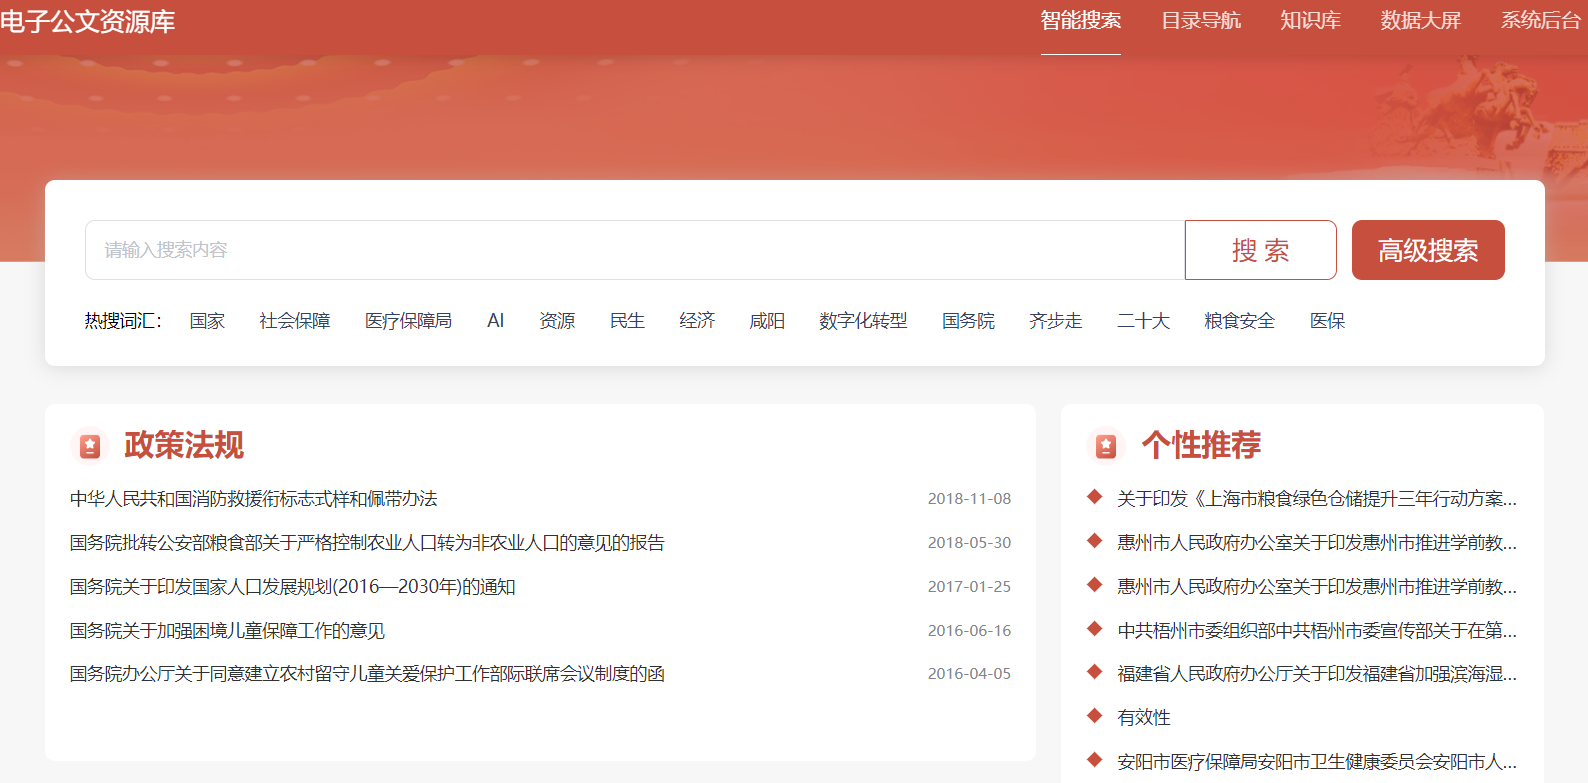Open the 目录导航 tab
This screenshot has width=1588, height=783.
(1200, 21)
